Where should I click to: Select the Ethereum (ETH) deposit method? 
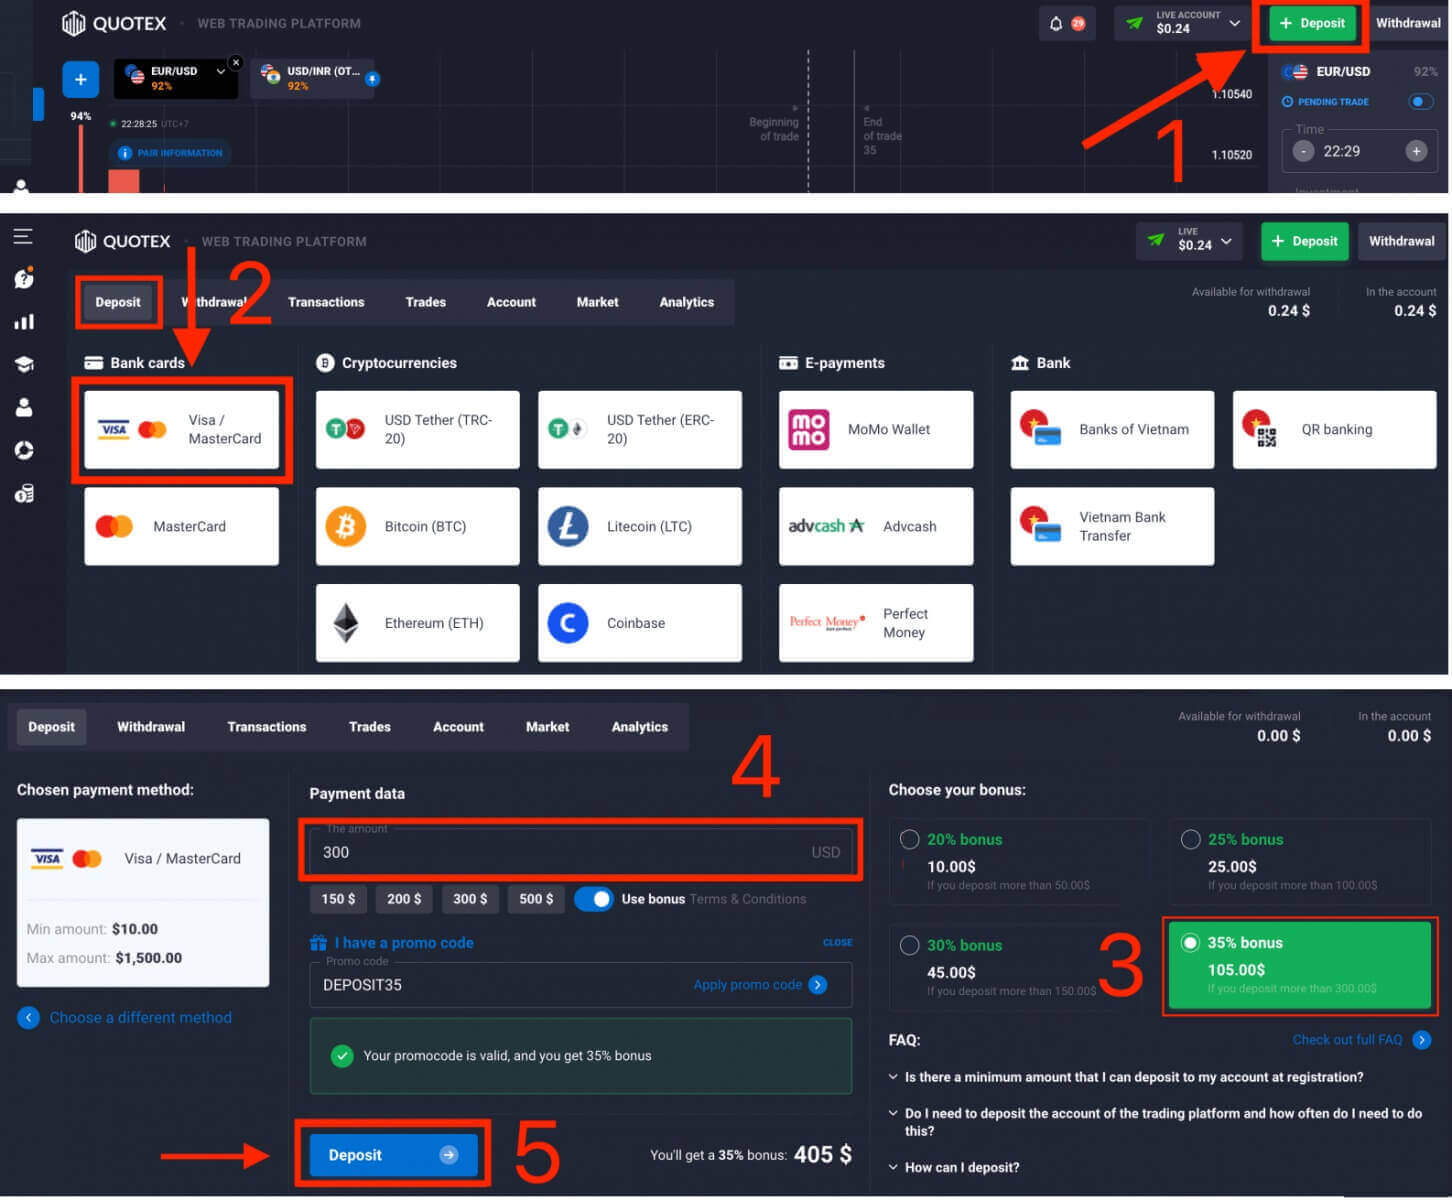coord(417,622)
